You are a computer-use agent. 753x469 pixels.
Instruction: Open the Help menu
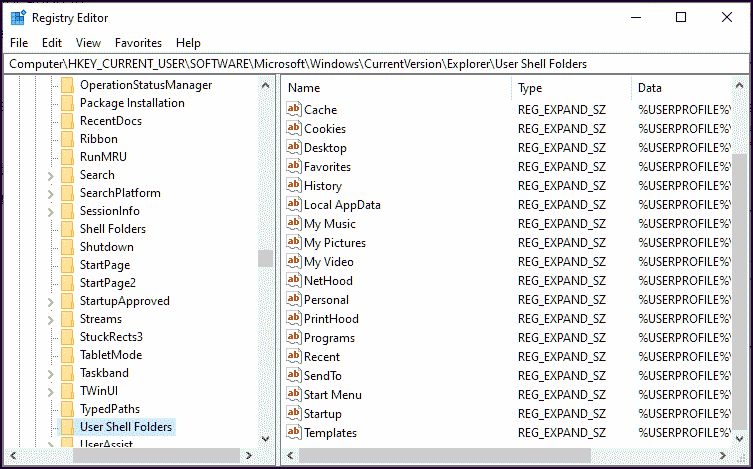click(x=188, y=43)
